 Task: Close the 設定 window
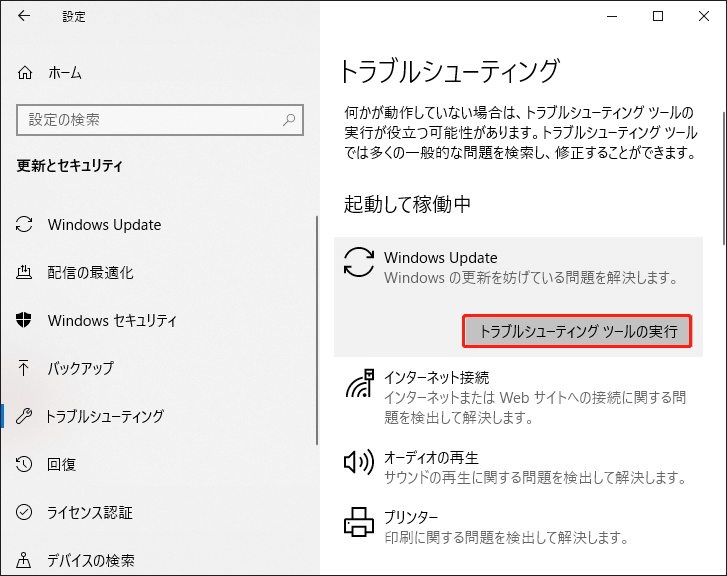point(703,16)
